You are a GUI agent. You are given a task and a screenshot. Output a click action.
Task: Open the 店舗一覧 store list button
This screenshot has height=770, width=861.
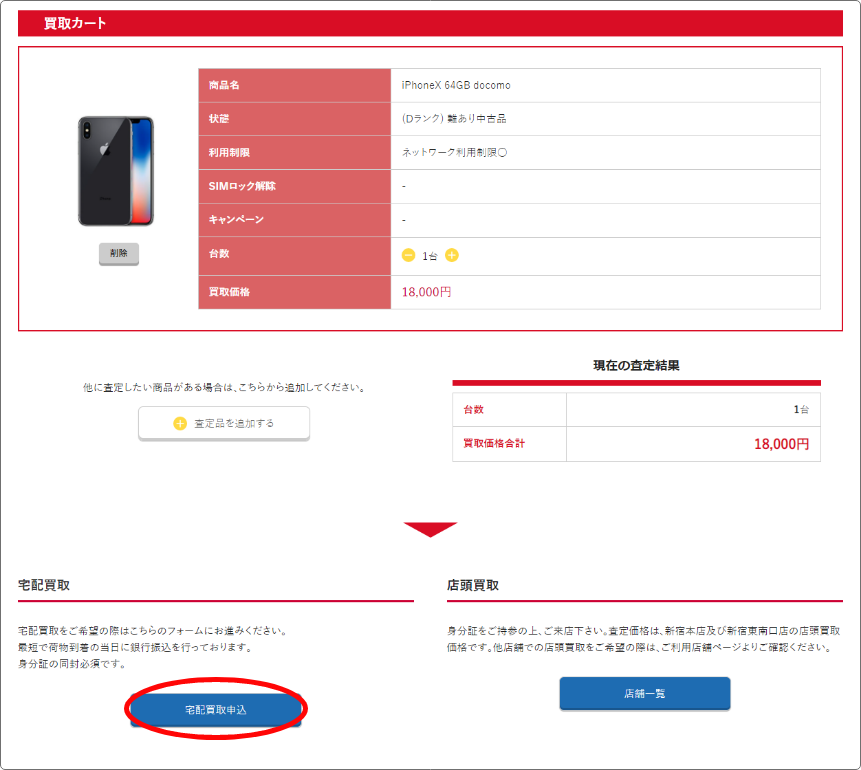(645, 694)
